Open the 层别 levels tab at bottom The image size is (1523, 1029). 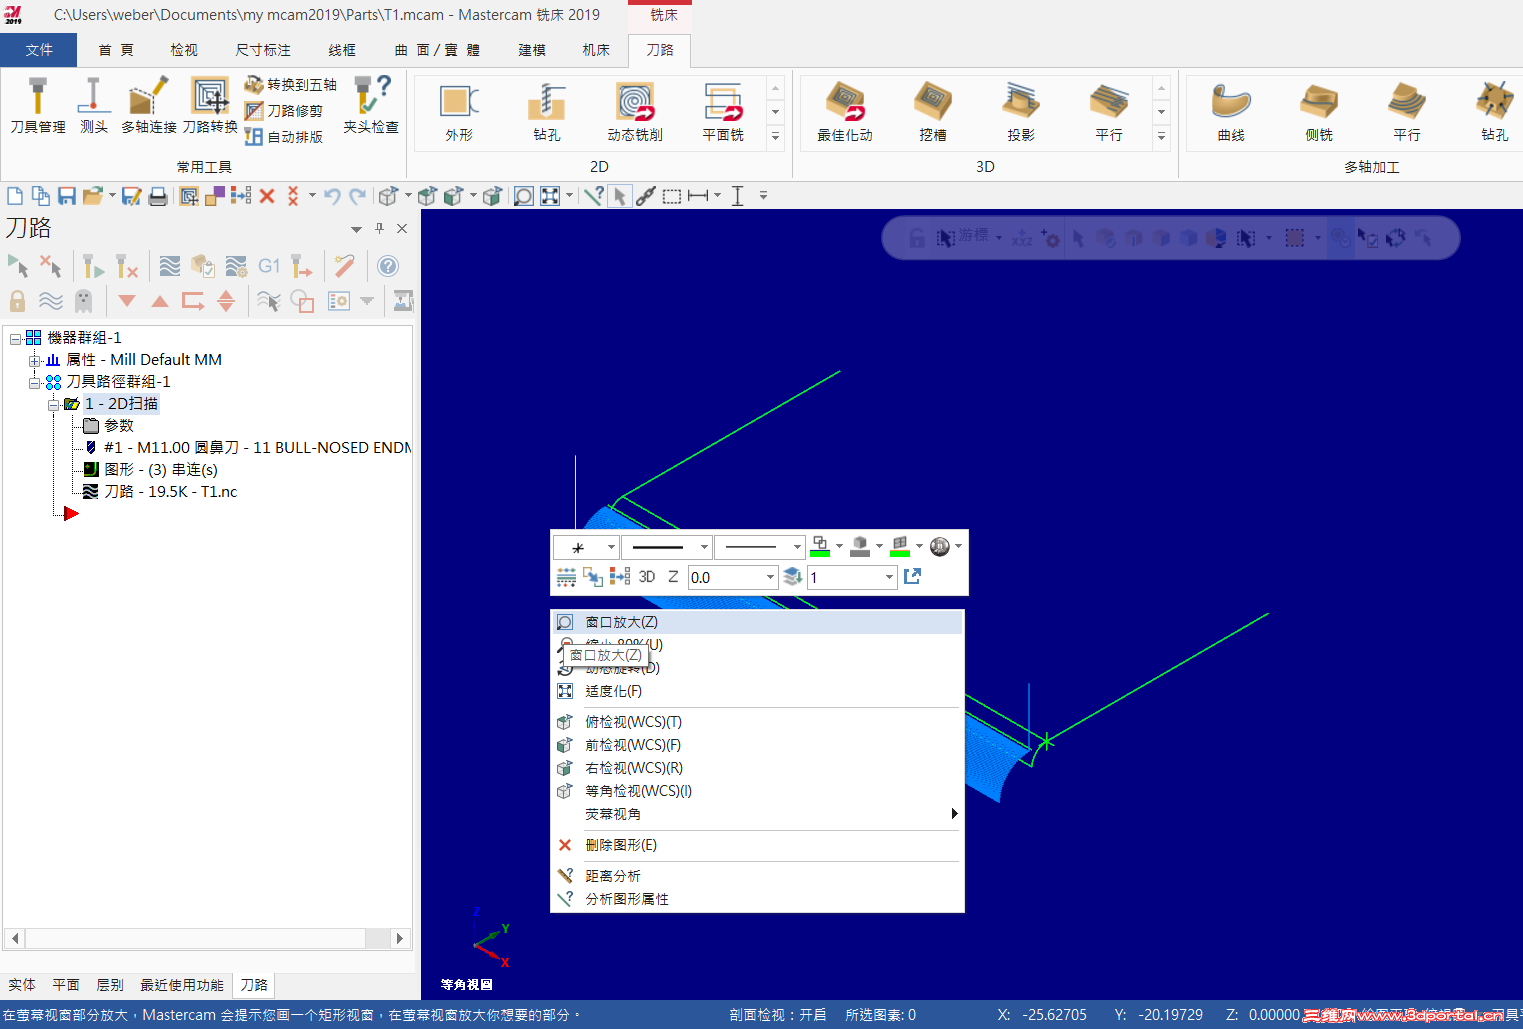point(109,985)
